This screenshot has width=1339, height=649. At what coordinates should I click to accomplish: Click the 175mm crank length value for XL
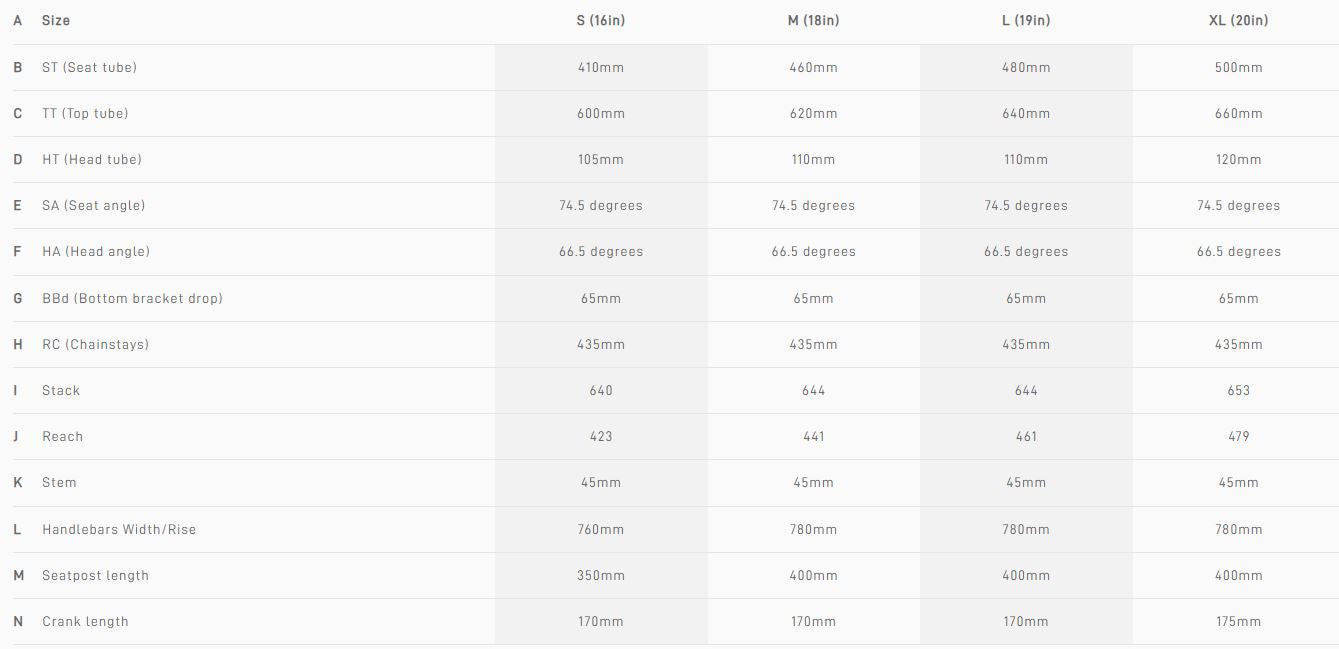[x=1238, y=622]
